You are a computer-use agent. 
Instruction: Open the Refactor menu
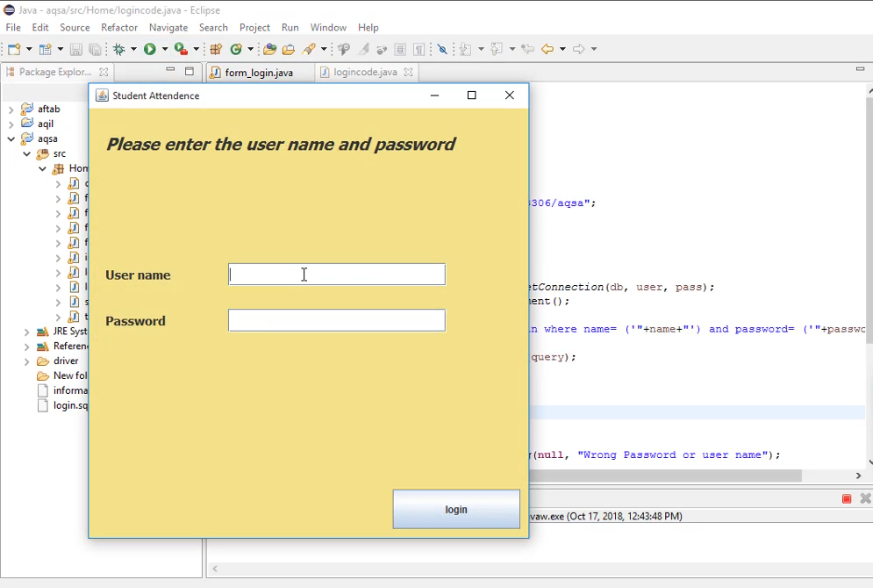[x=119, y=27]
